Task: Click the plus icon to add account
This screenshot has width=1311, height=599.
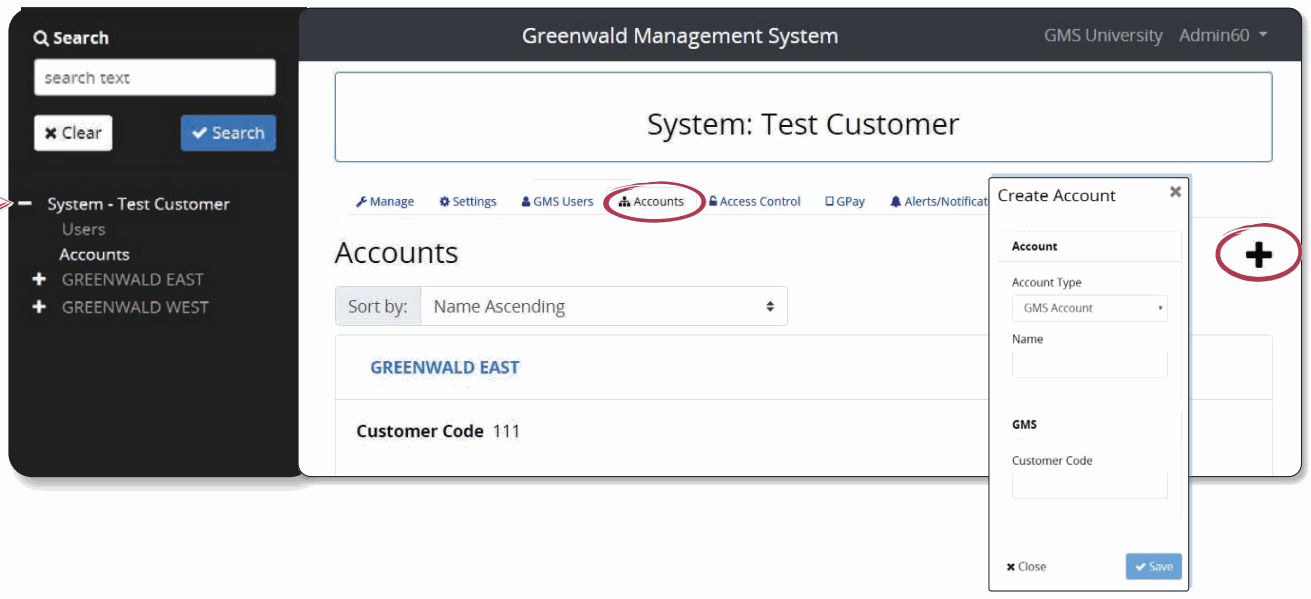Action: click(1258, 255)
